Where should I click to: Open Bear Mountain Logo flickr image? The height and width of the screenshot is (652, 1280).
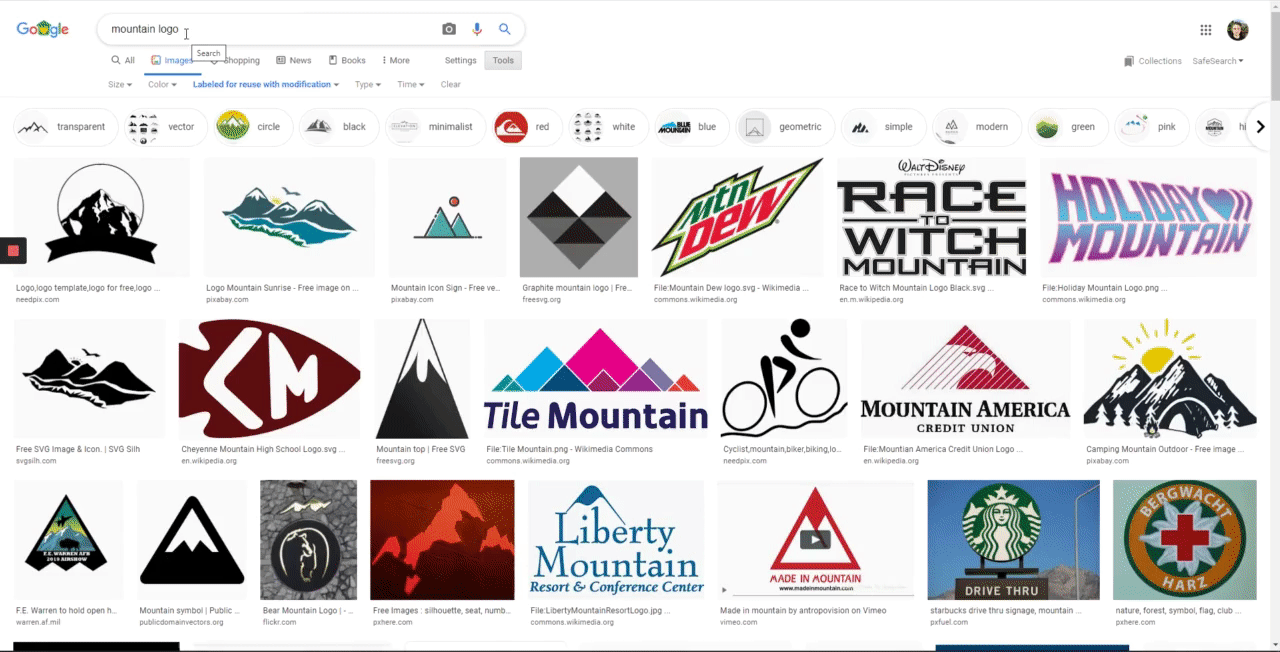[308, 540]
